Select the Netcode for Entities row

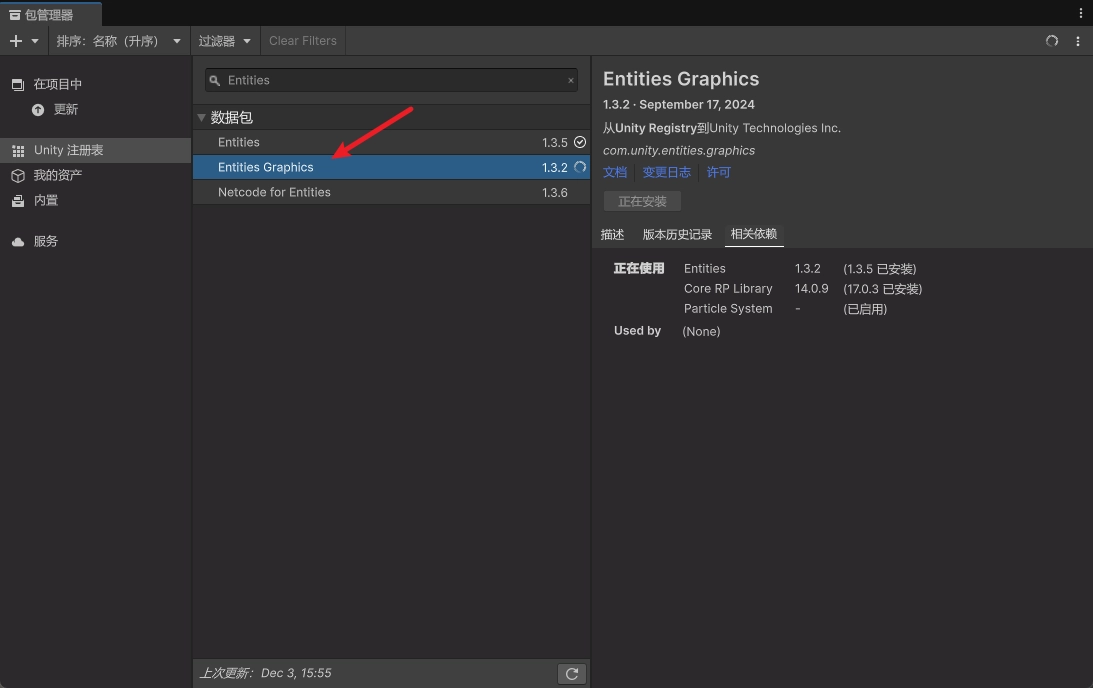tap(391, 192)
